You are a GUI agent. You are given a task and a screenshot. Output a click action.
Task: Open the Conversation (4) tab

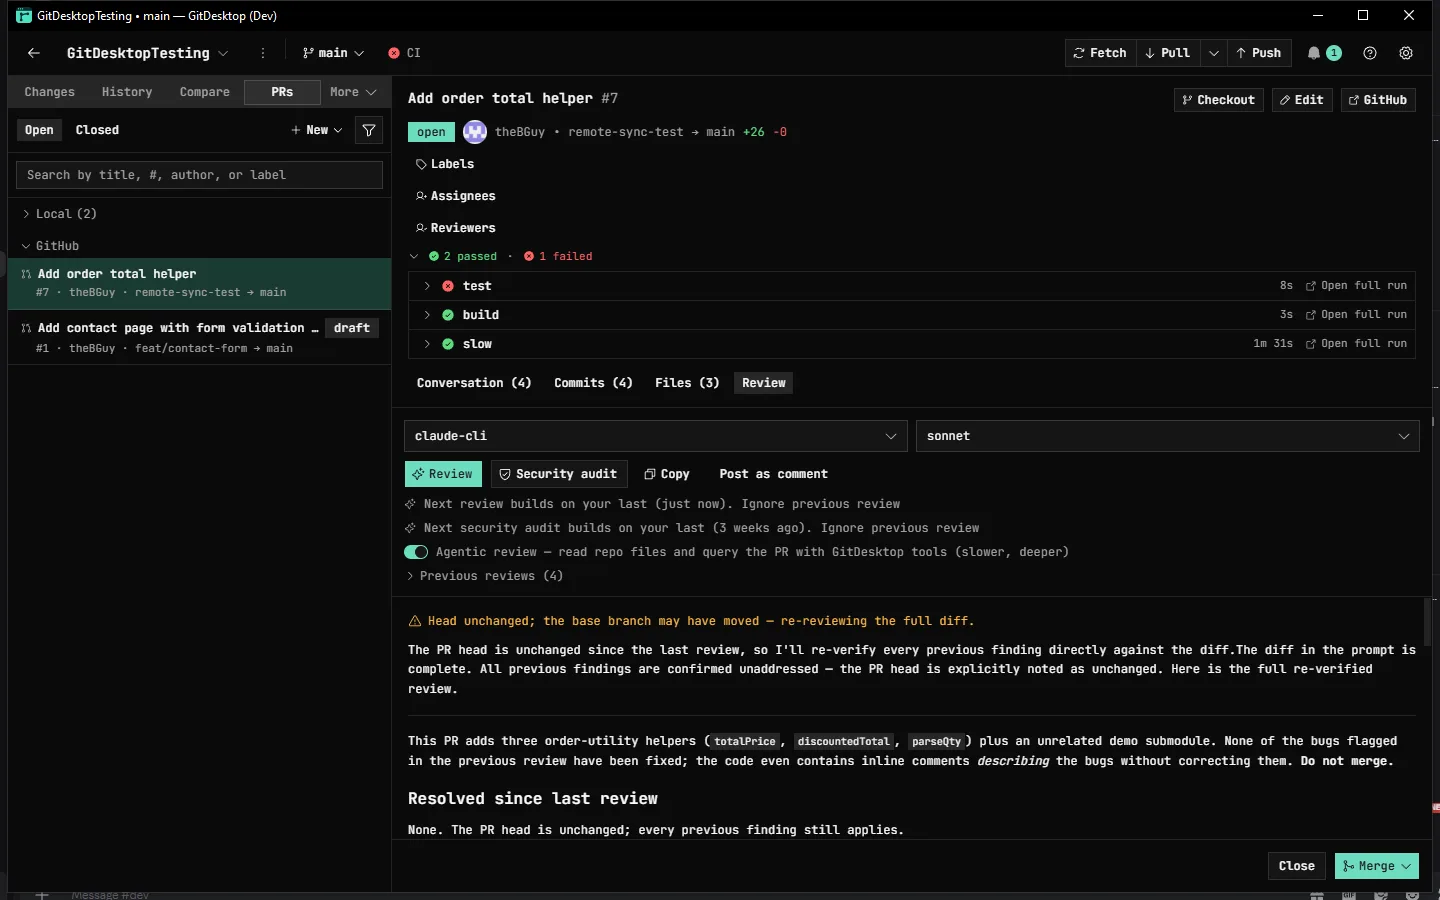point(474,383)
